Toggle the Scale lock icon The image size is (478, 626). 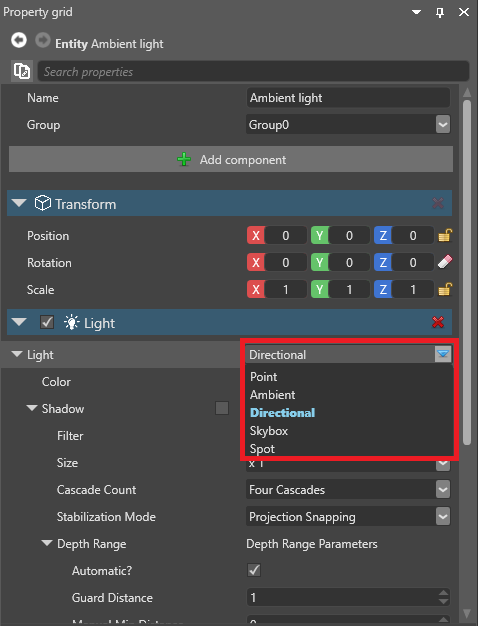coord(445,289)
